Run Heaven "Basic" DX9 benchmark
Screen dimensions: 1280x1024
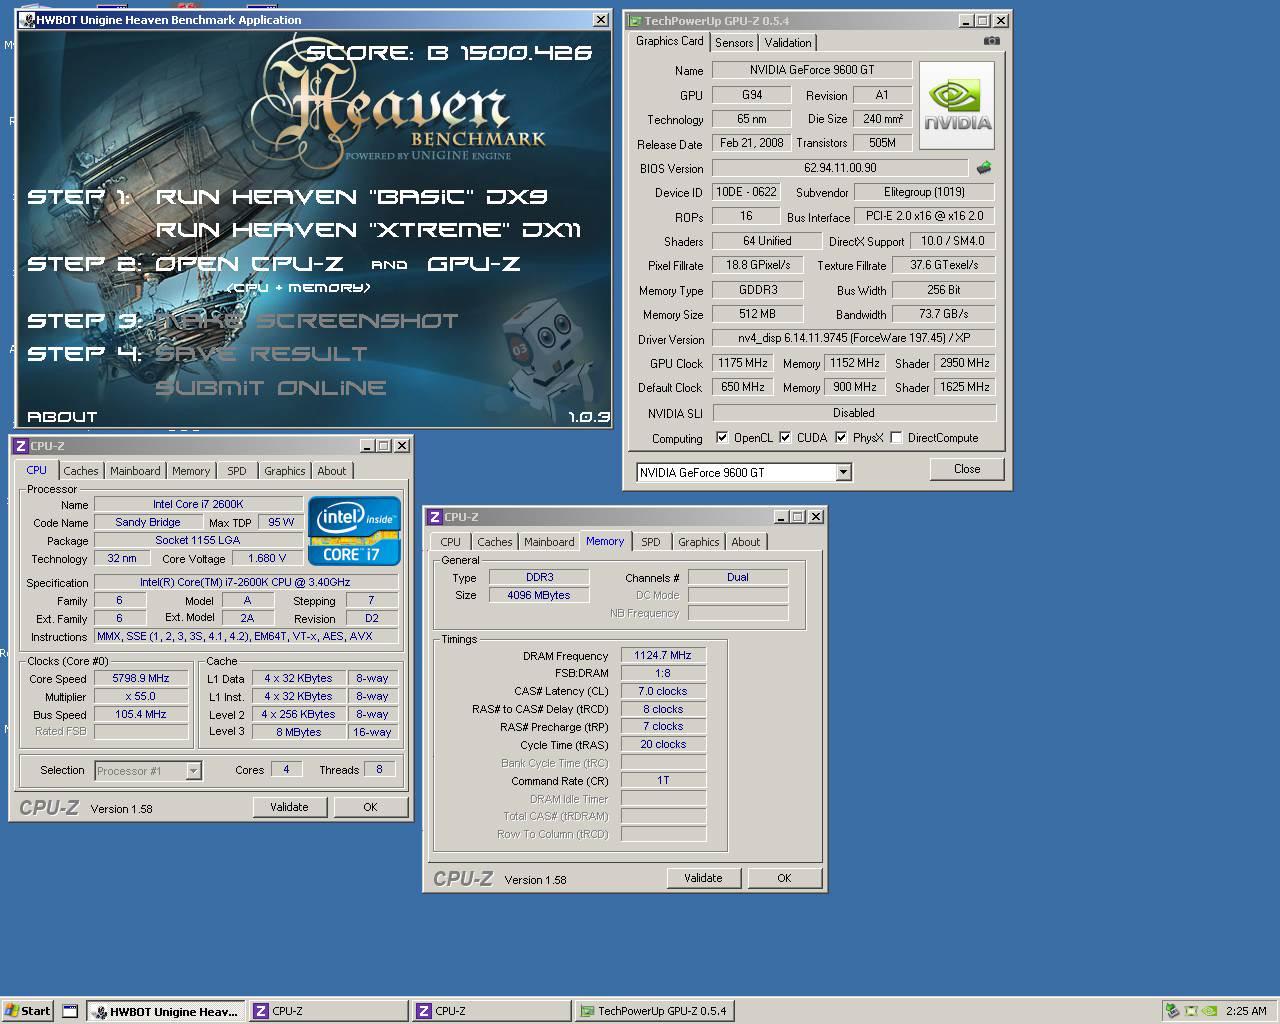tap(352, 197)
